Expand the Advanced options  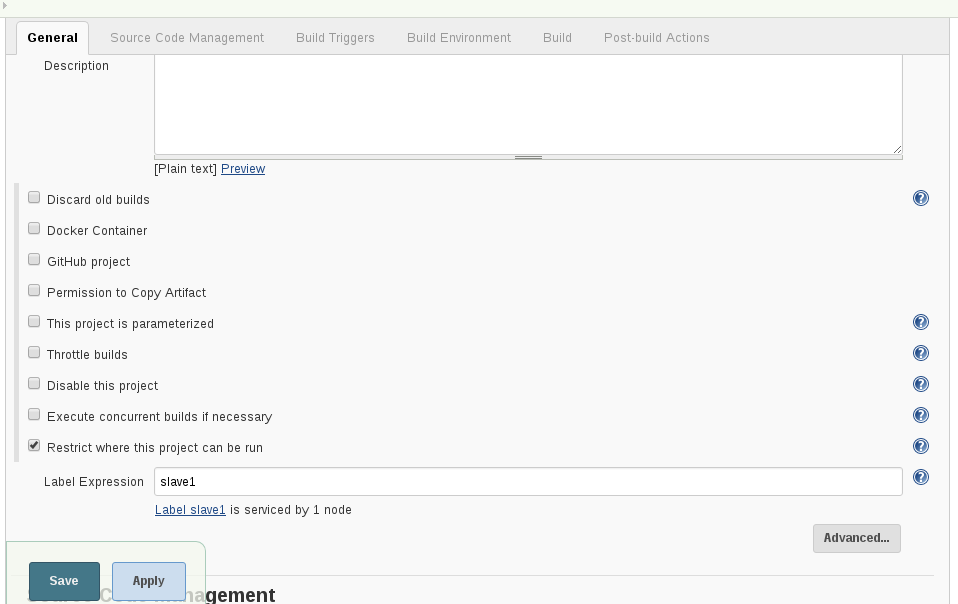pyautogui.click(x=856, y=538)
